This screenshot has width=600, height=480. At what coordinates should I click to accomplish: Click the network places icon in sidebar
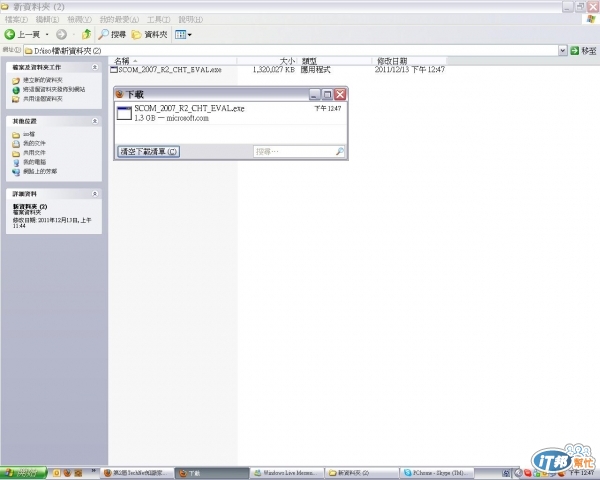[x=16, y=172]
